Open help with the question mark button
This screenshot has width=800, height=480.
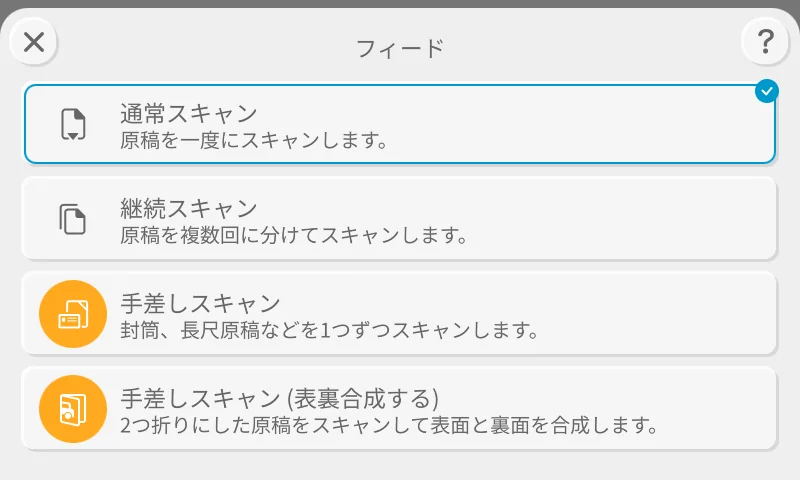[x=765, y=42]
